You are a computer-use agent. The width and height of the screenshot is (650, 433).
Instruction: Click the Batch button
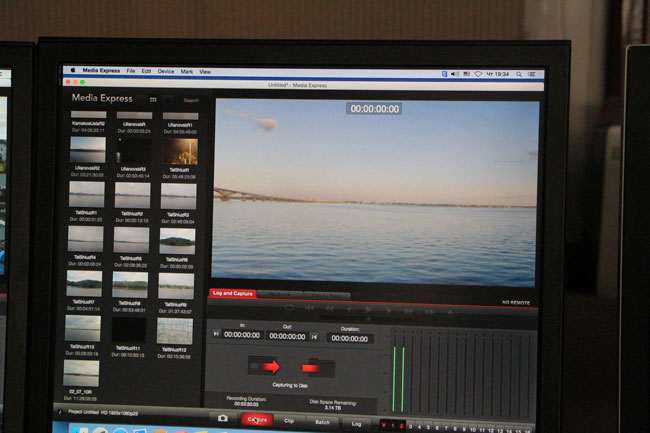click(x=322, y=422)
